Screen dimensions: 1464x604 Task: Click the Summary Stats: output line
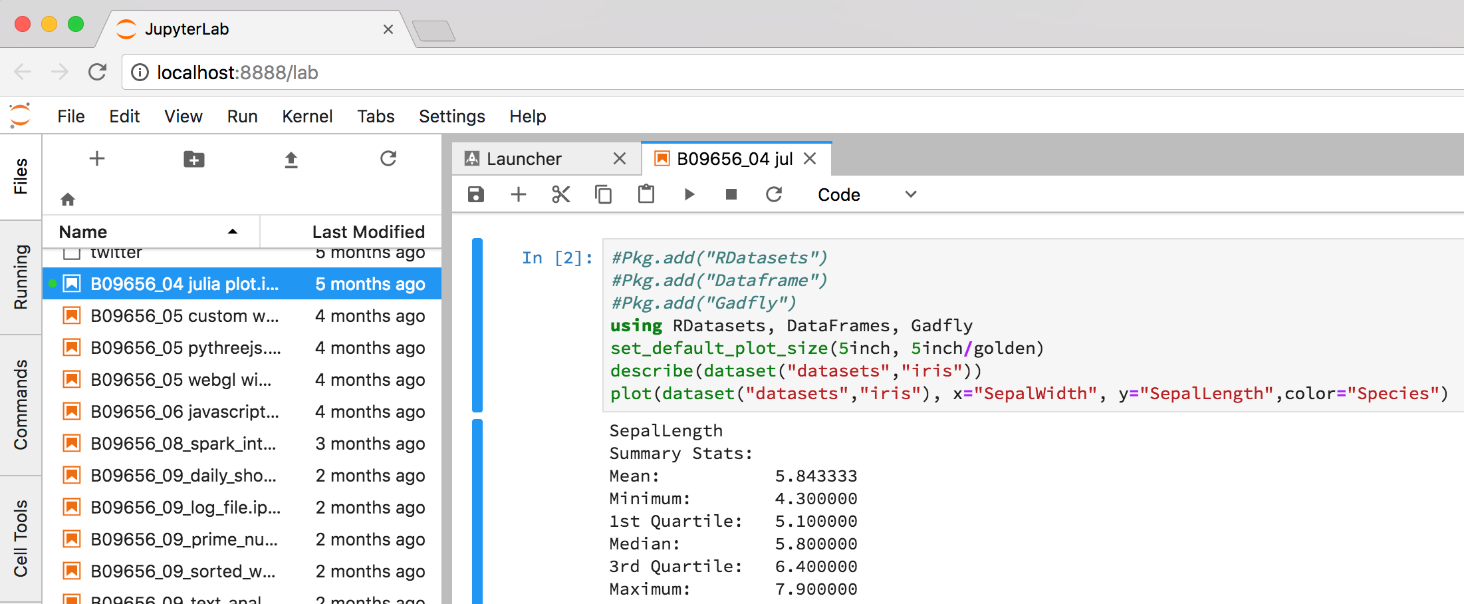(x=681, y=454)
